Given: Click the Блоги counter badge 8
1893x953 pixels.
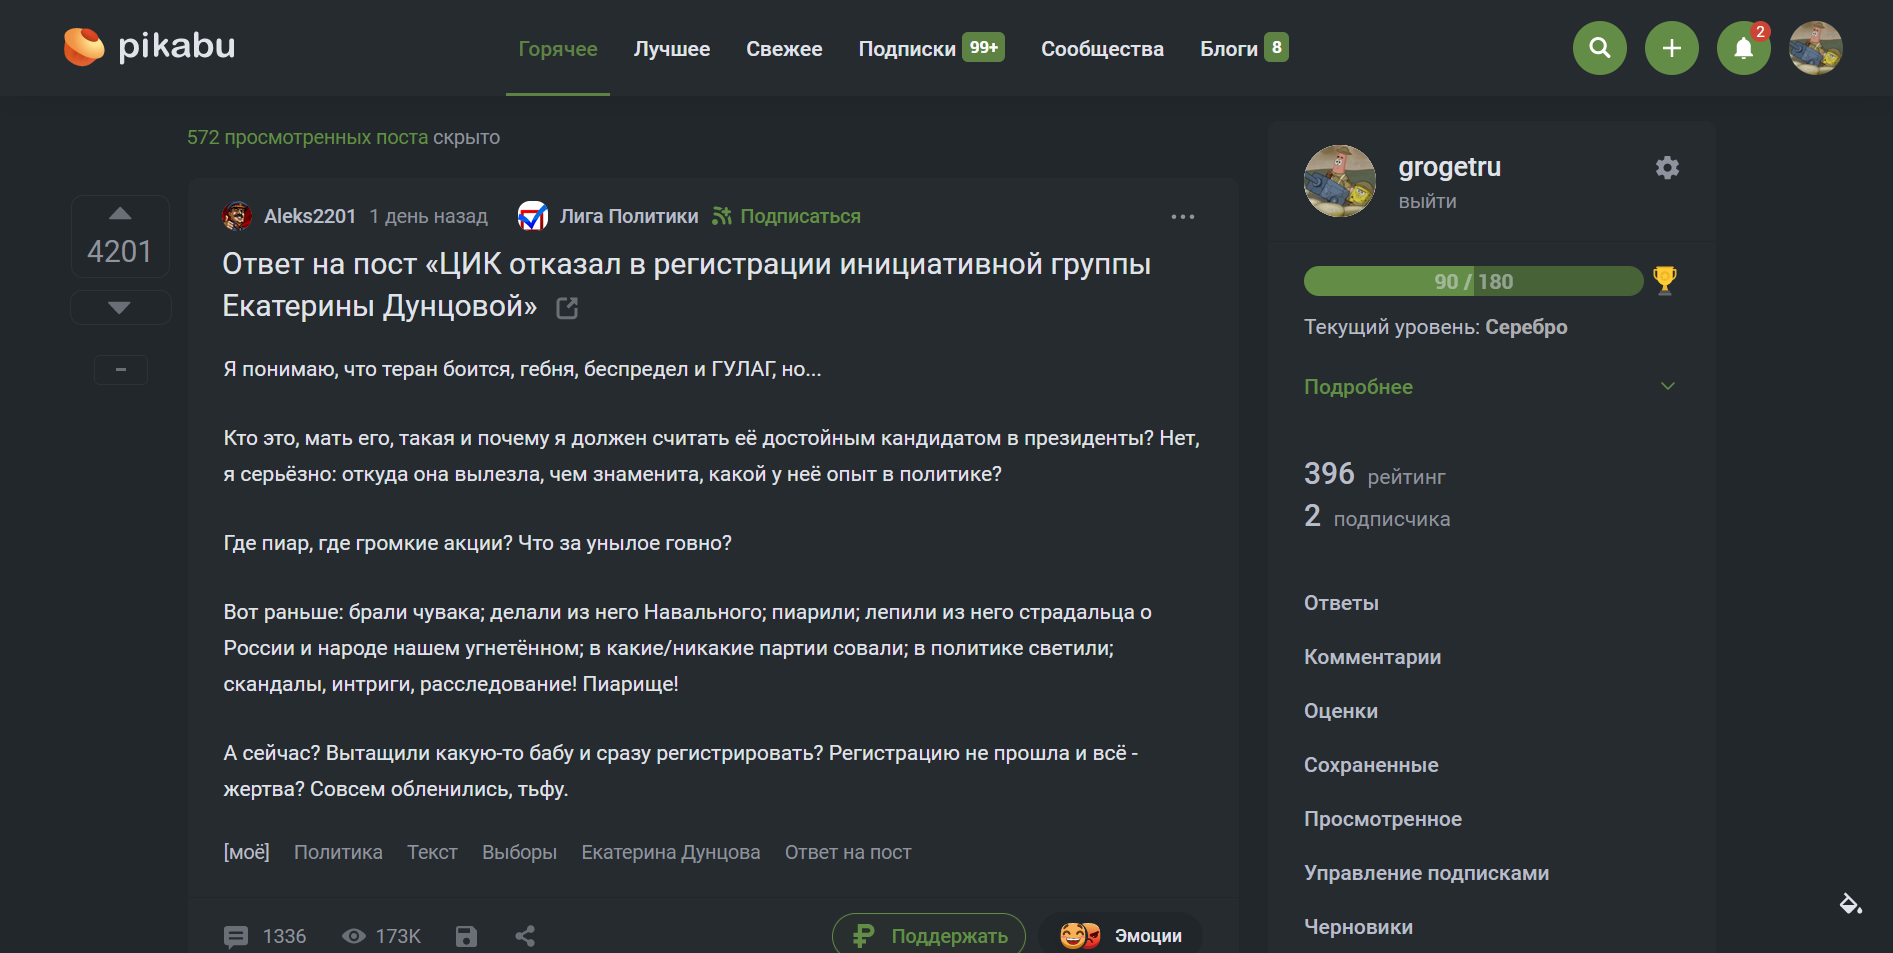Looking at the screenshot, I should (x=1276, y=48).
